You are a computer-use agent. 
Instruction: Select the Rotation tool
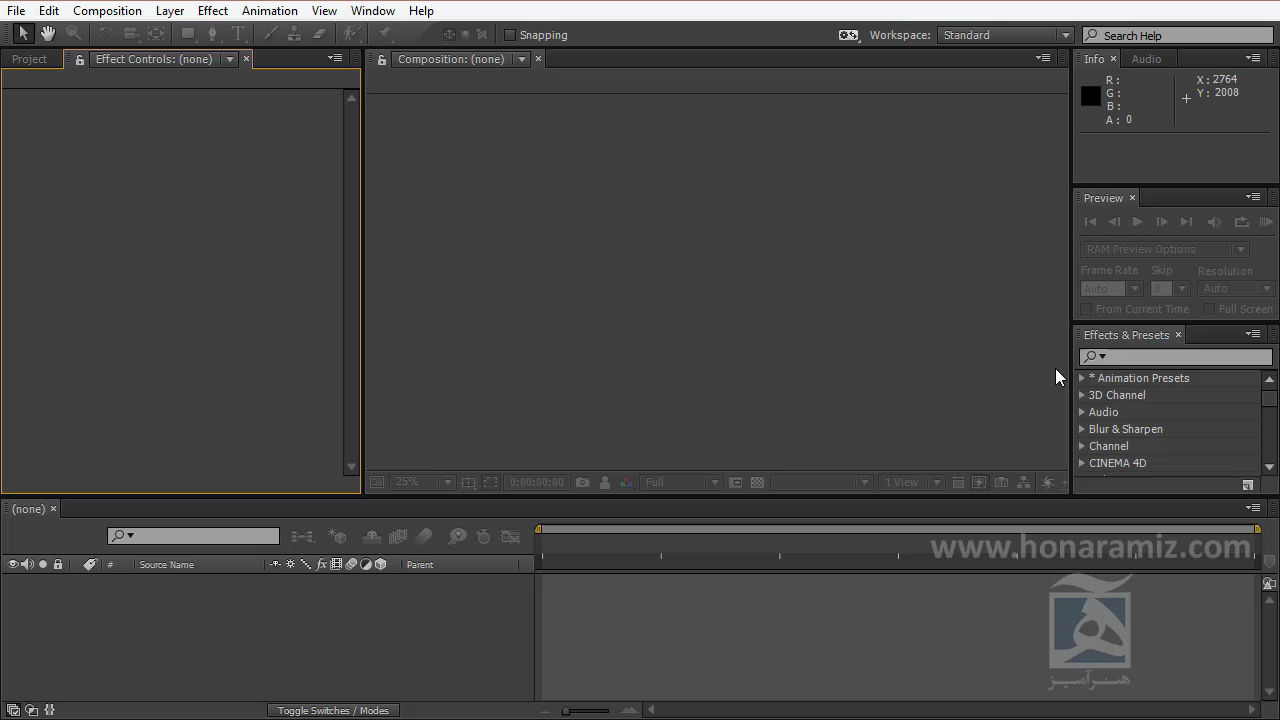point(106,34)
